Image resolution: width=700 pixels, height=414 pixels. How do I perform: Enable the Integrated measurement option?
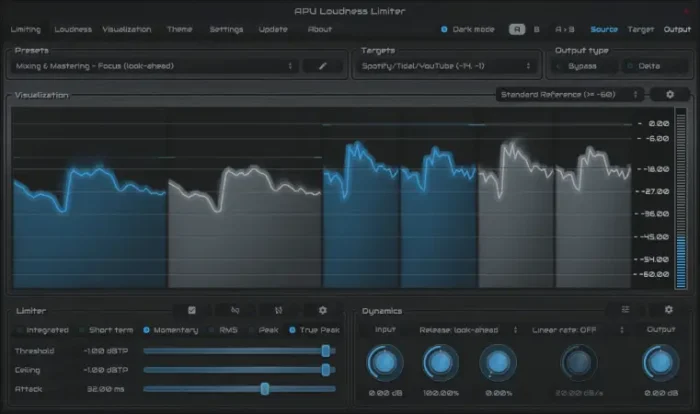pyautogui.click(x=18, y=330)
